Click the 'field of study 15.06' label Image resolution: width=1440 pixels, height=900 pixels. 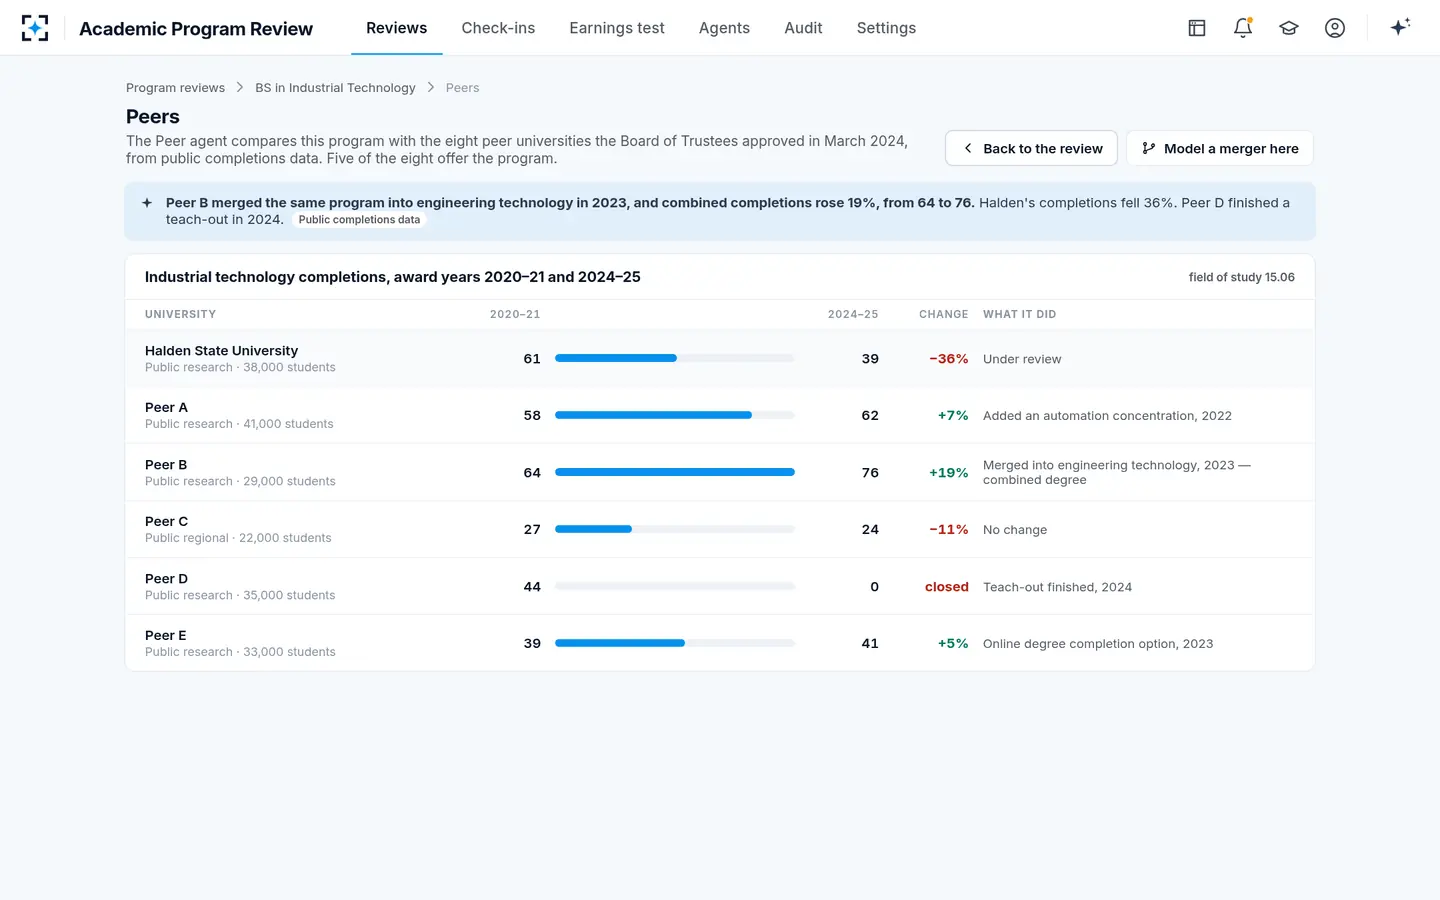(x=1242, y=277)
